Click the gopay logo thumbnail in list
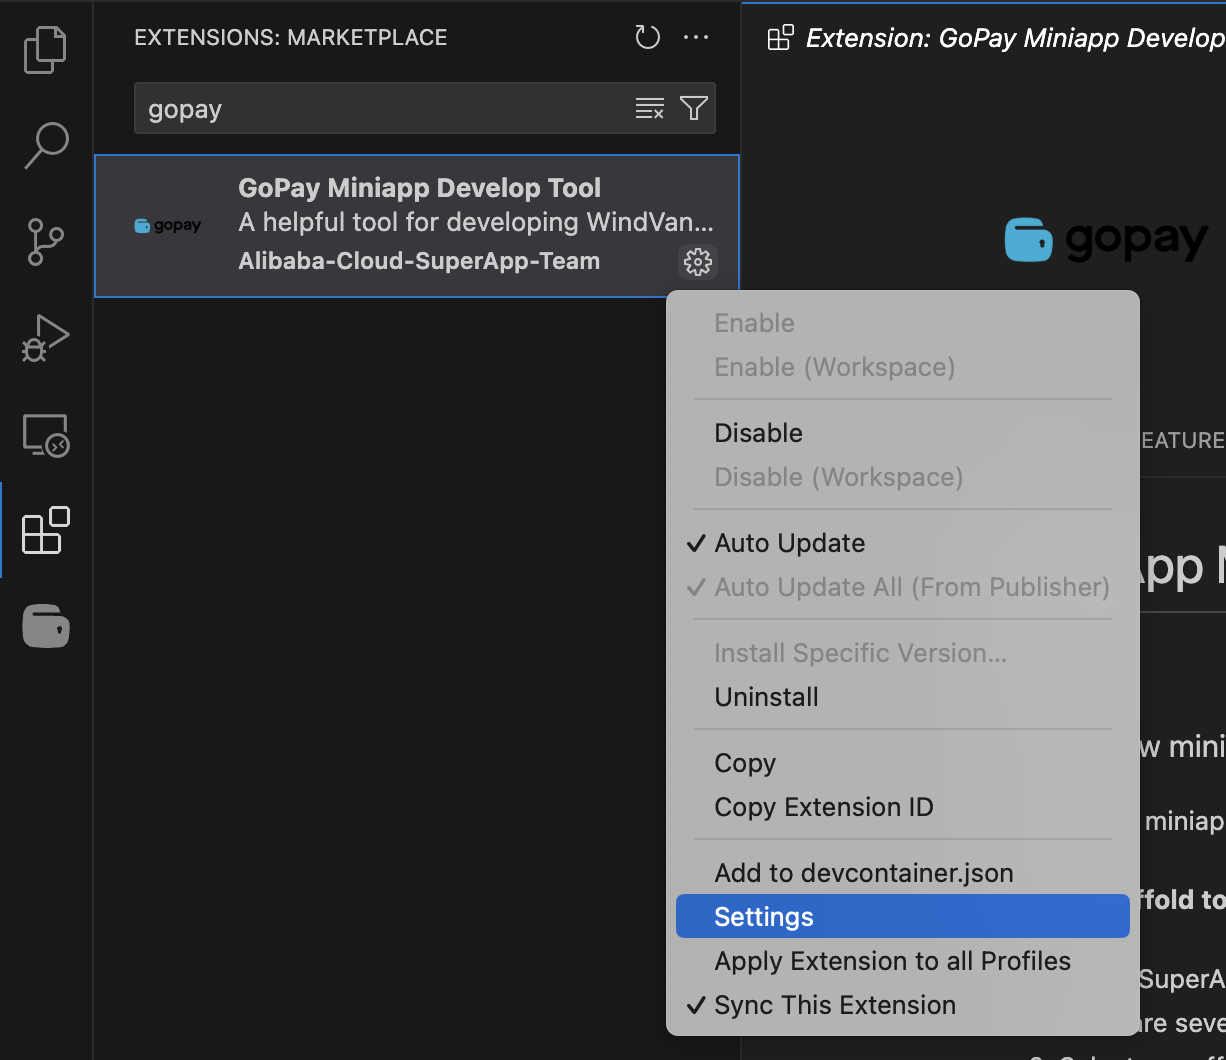This screenshot has height=1060, width=1226. tap(168, 226)
